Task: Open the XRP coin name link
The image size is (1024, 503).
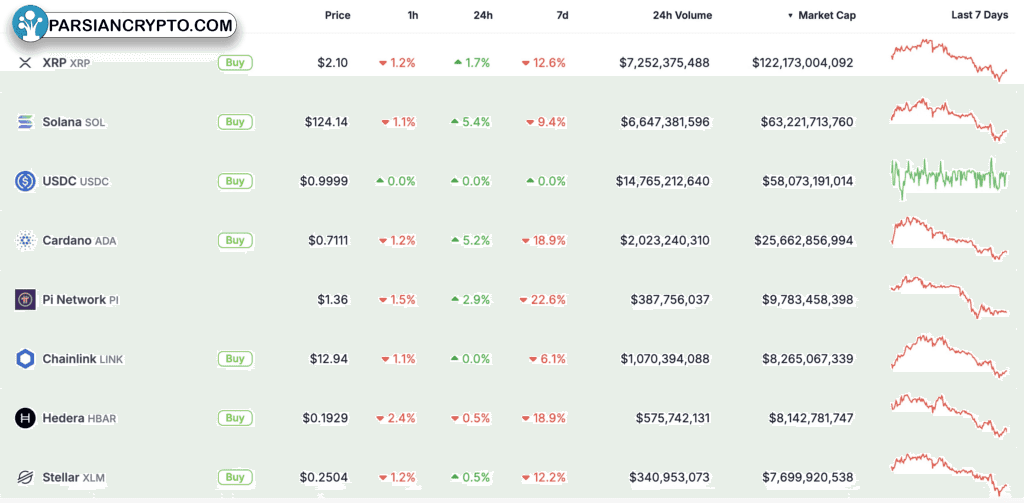Action: [x=66, y=63]
